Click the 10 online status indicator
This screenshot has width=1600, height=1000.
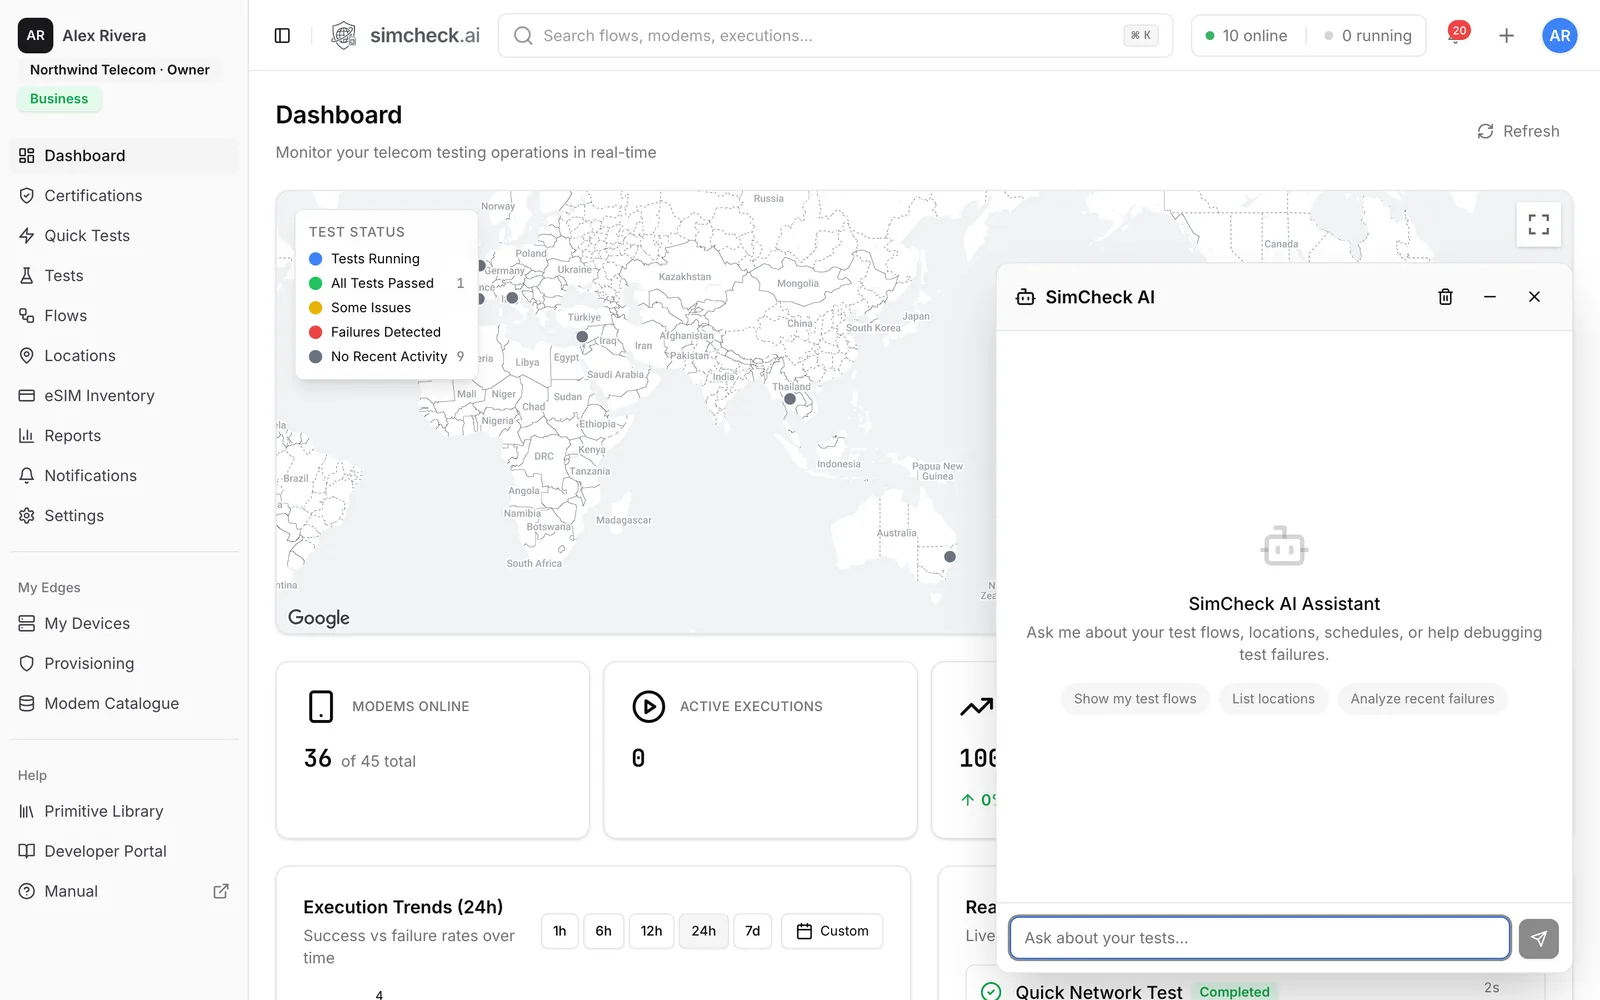[x=1246, y=36]
